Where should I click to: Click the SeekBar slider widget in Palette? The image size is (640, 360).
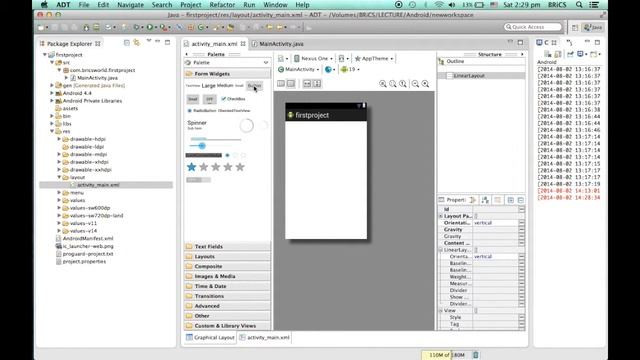[202, 146]
